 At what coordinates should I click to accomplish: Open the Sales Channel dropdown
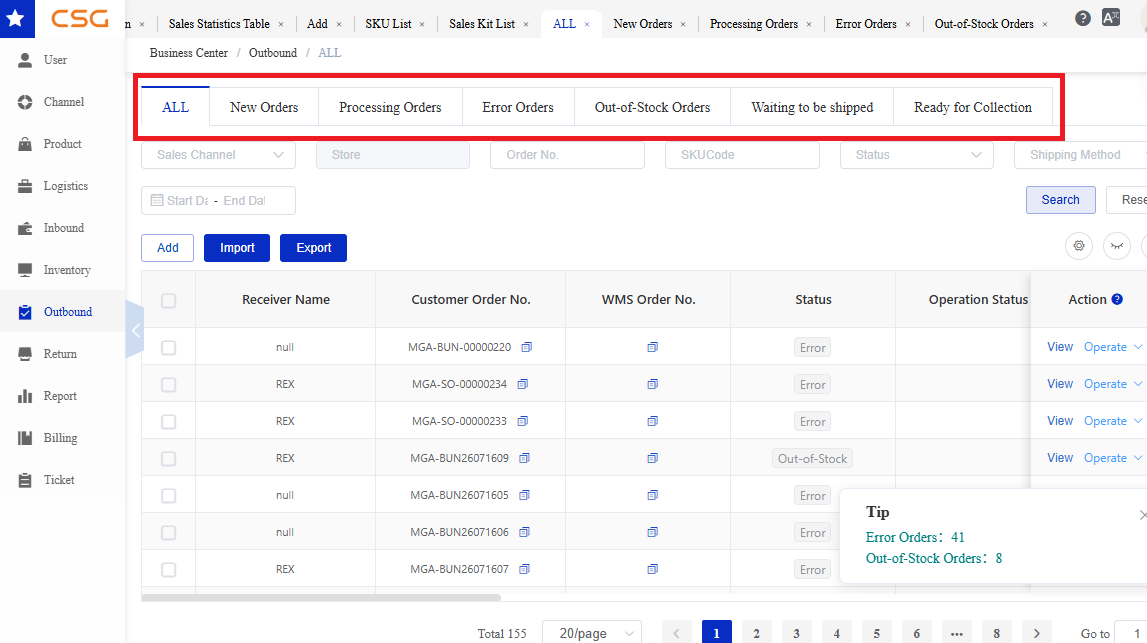[x=219, y=155]
